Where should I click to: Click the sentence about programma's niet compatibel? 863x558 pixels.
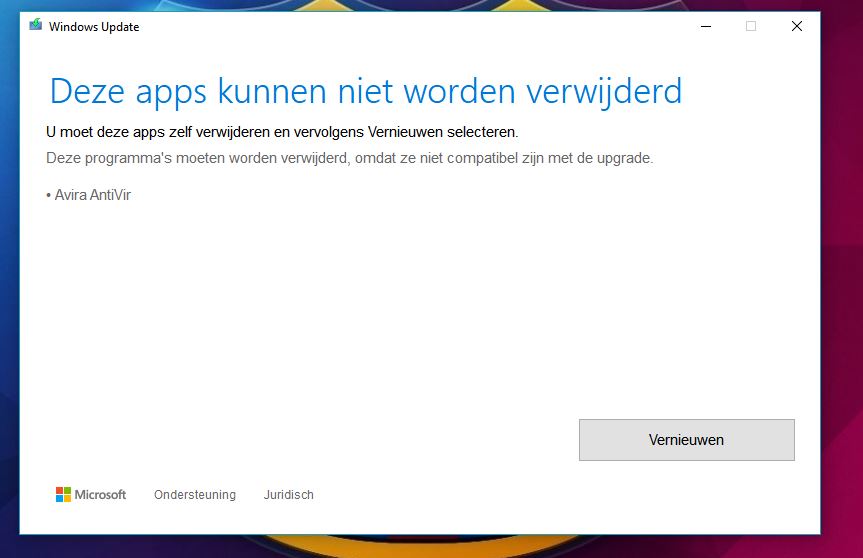click(x=349, y=158)
